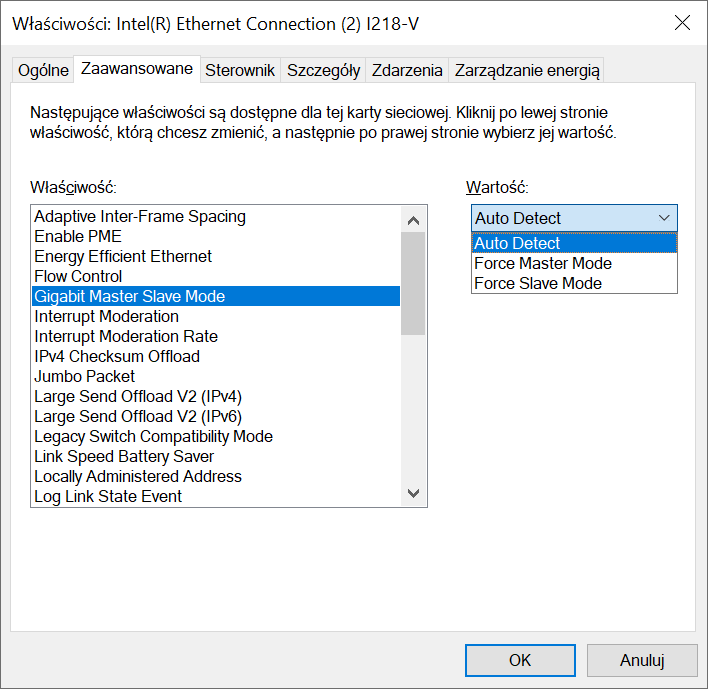Select Energy Efficient Ethernet property
The height and width of the screenshot is (689, 708).
point(123,256)
